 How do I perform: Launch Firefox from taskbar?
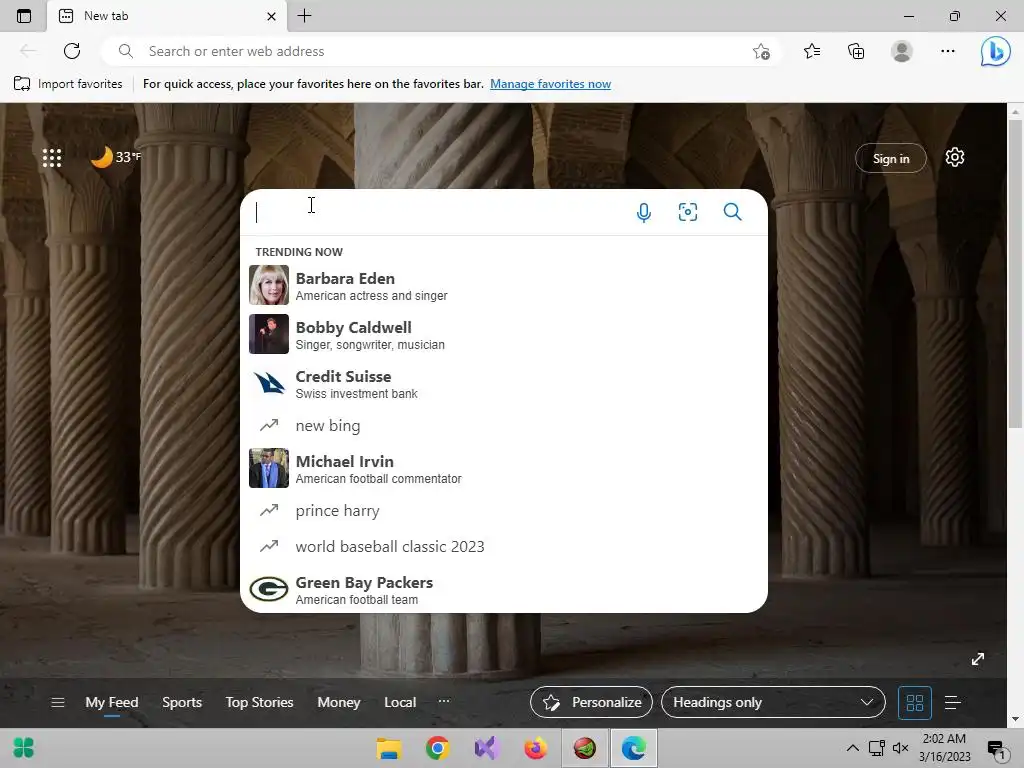(536, 748)
